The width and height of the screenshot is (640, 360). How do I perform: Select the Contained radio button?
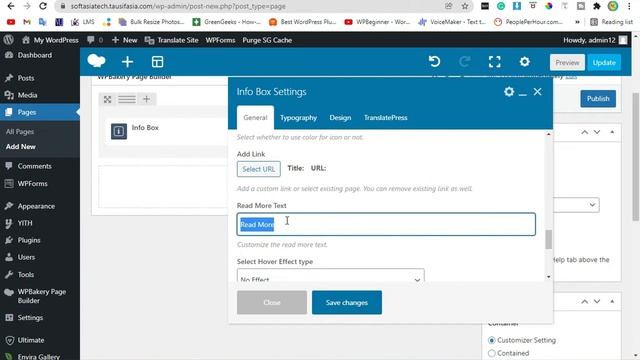491,353
